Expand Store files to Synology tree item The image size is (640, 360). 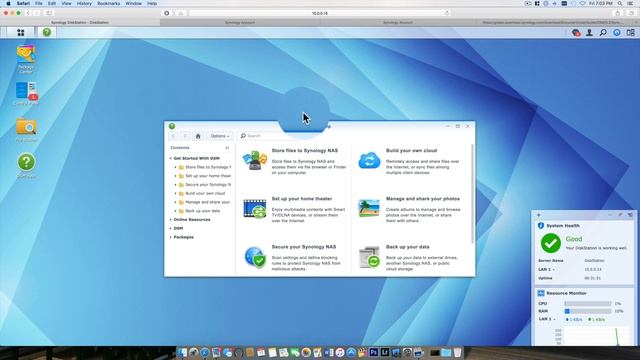[x=176, y=167]
